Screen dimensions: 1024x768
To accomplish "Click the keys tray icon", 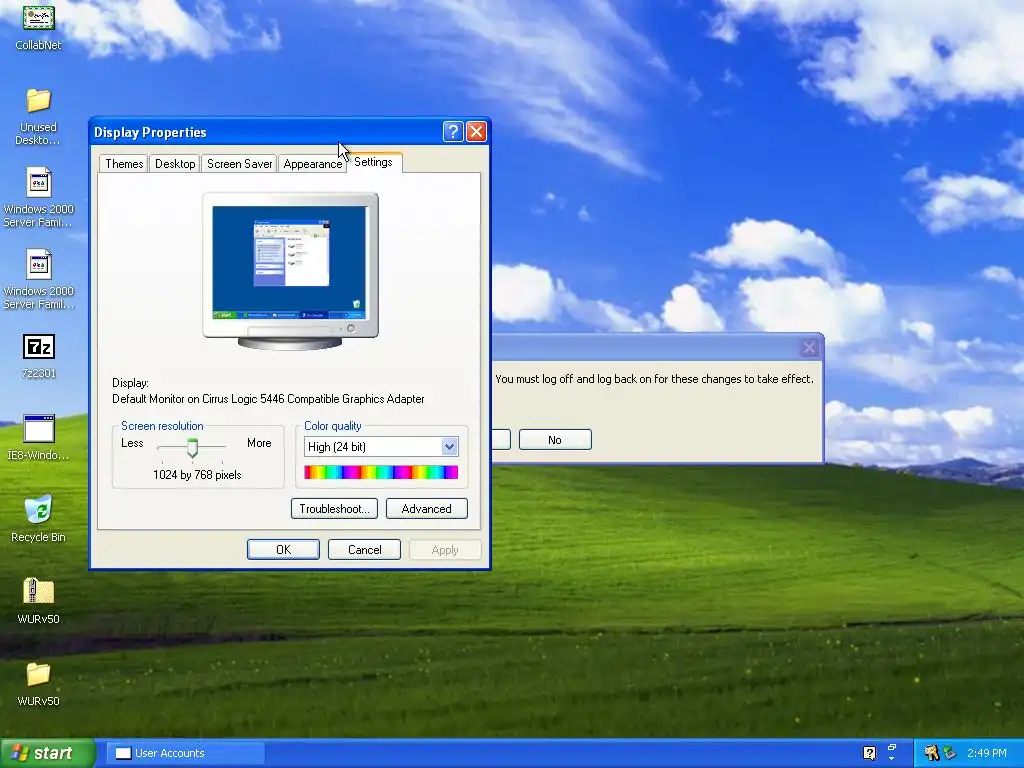I will (931, 753).
